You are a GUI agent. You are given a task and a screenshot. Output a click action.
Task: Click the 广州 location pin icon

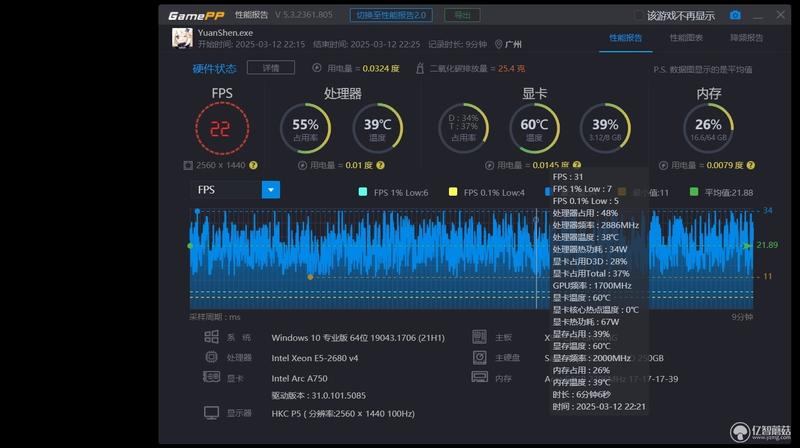pos(498,44)
